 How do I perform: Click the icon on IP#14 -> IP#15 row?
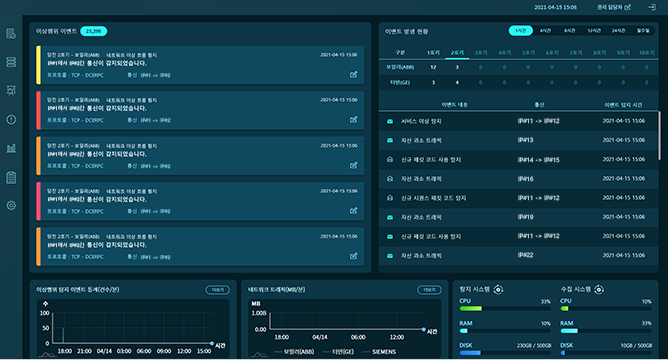point(390,159)
